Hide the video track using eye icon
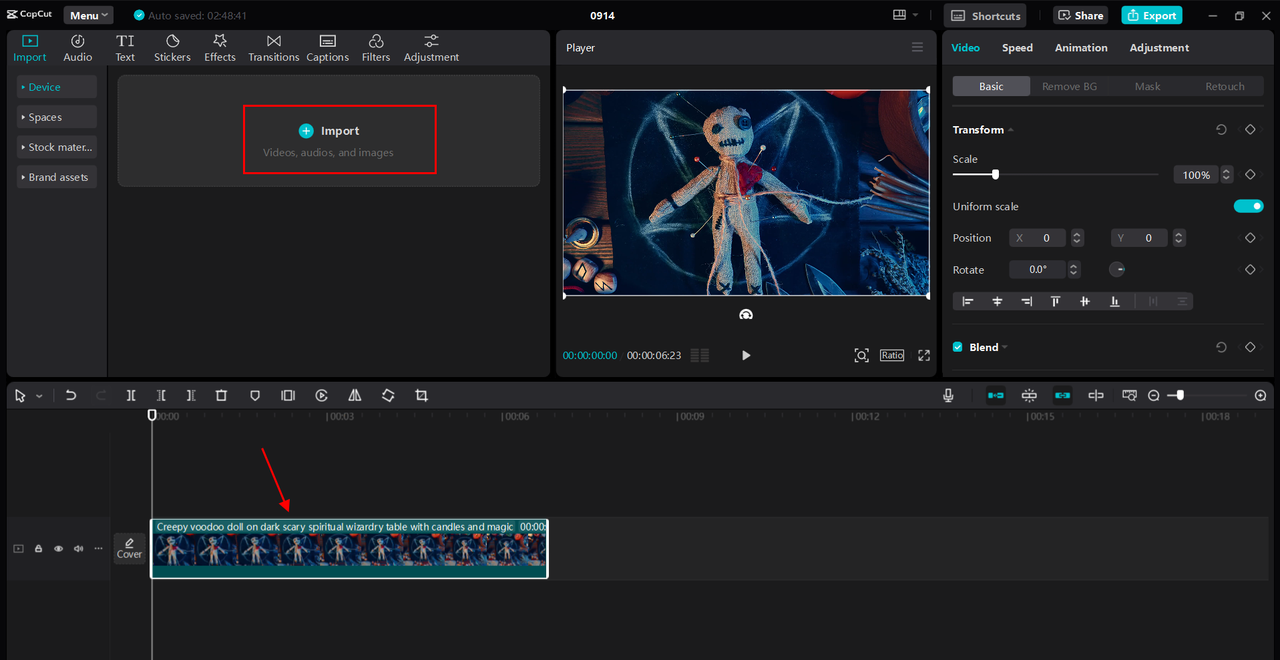The width and height of the screenshot is (1280, 660). point(58,549)
